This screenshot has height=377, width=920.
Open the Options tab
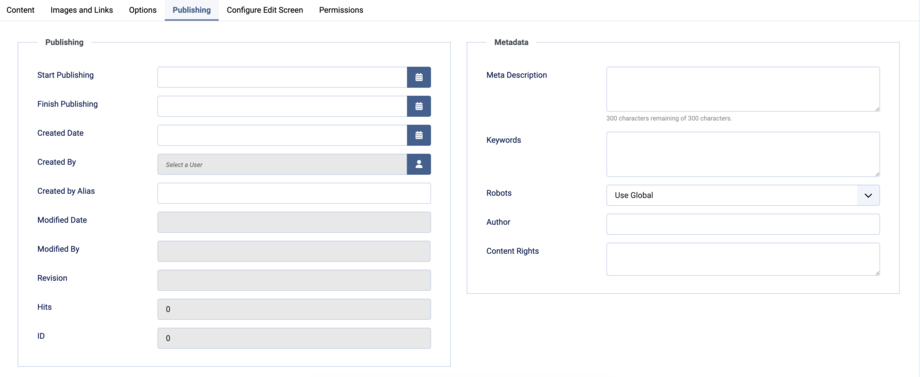(143, 10)
